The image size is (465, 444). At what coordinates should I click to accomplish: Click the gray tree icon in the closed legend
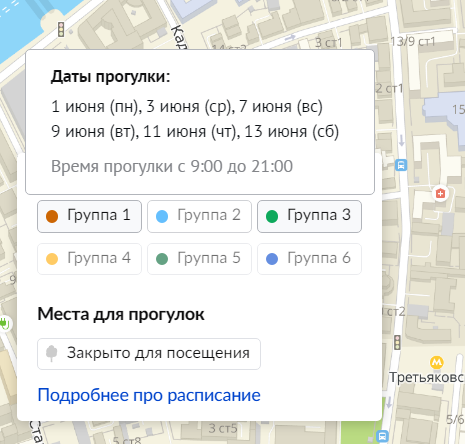click(x=51, y=353)
